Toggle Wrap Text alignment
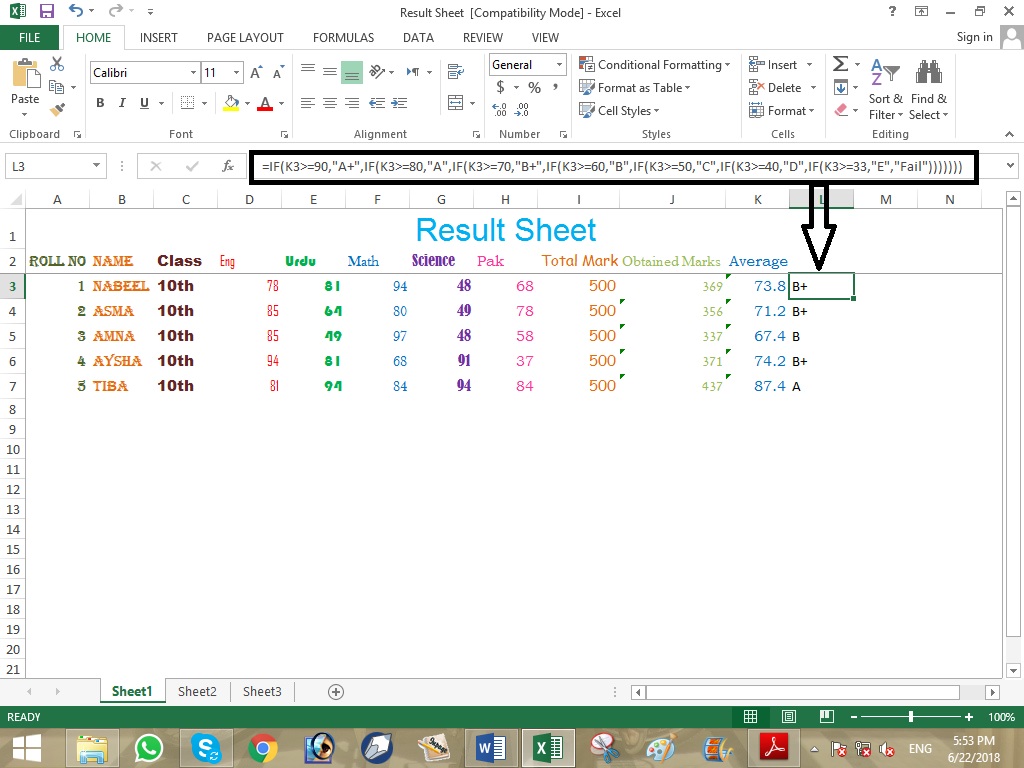 click(457, 73)
